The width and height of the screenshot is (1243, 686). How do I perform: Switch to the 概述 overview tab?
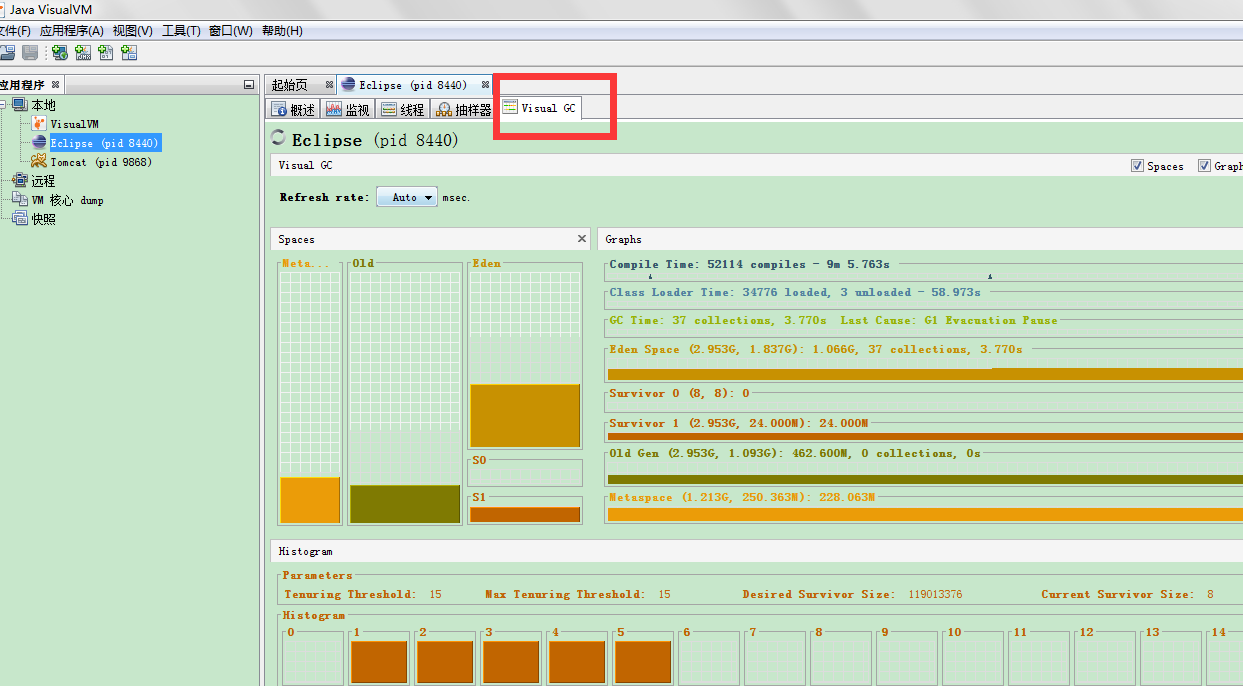(294, 110)
